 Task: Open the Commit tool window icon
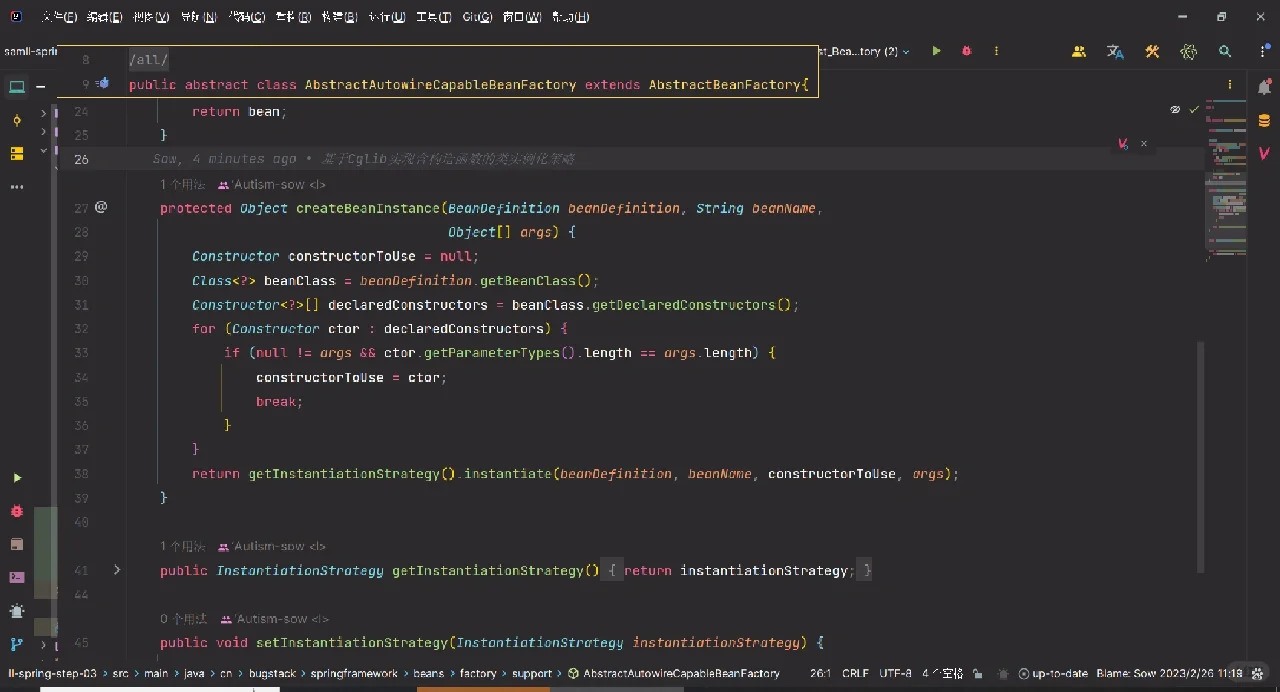[x=17, y=120]
